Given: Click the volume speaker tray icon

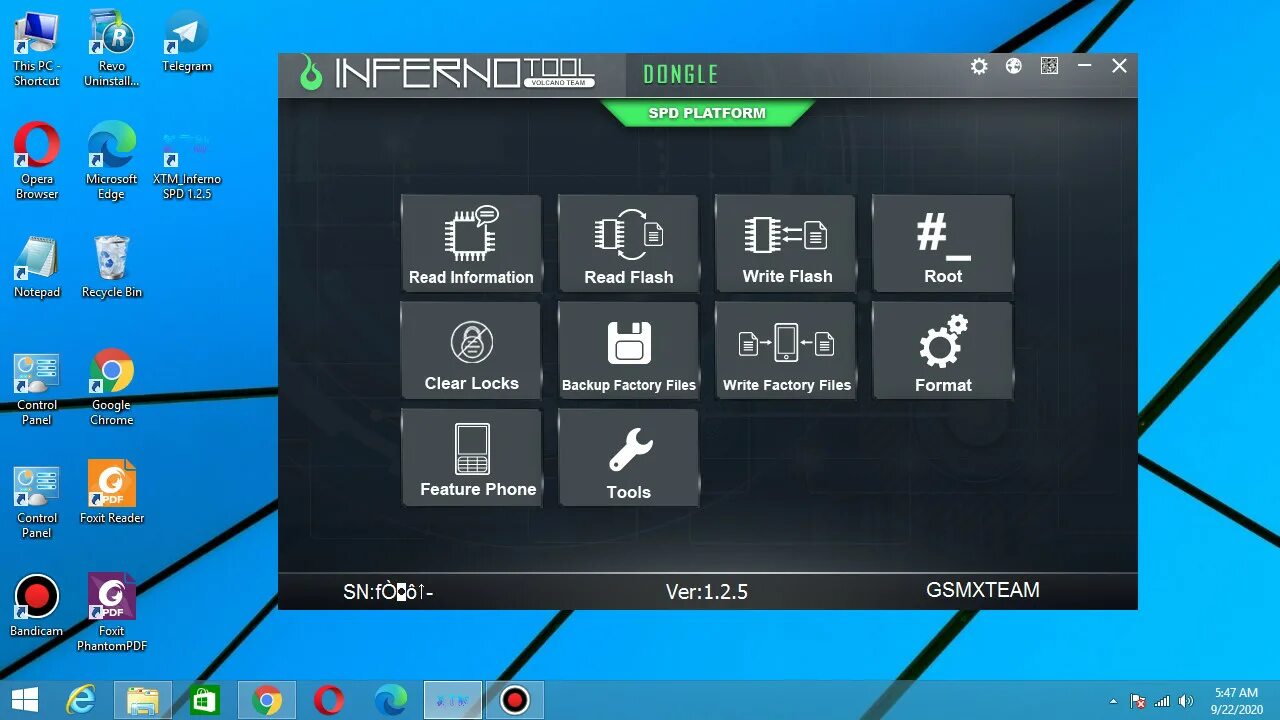Looking at the screenshot, I should [x=1186, y=701].
